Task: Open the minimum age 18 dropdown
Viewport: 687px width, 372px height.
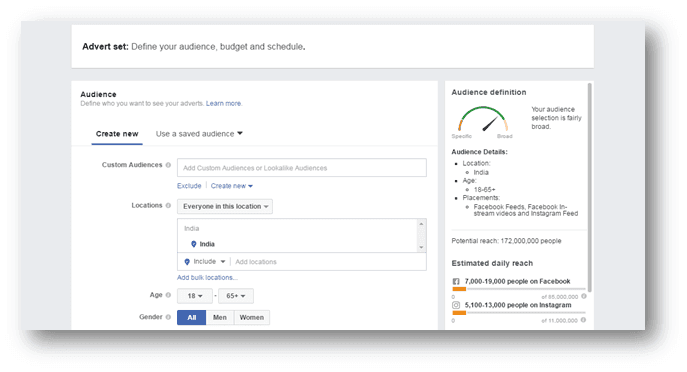Action: tap(195, 296)
